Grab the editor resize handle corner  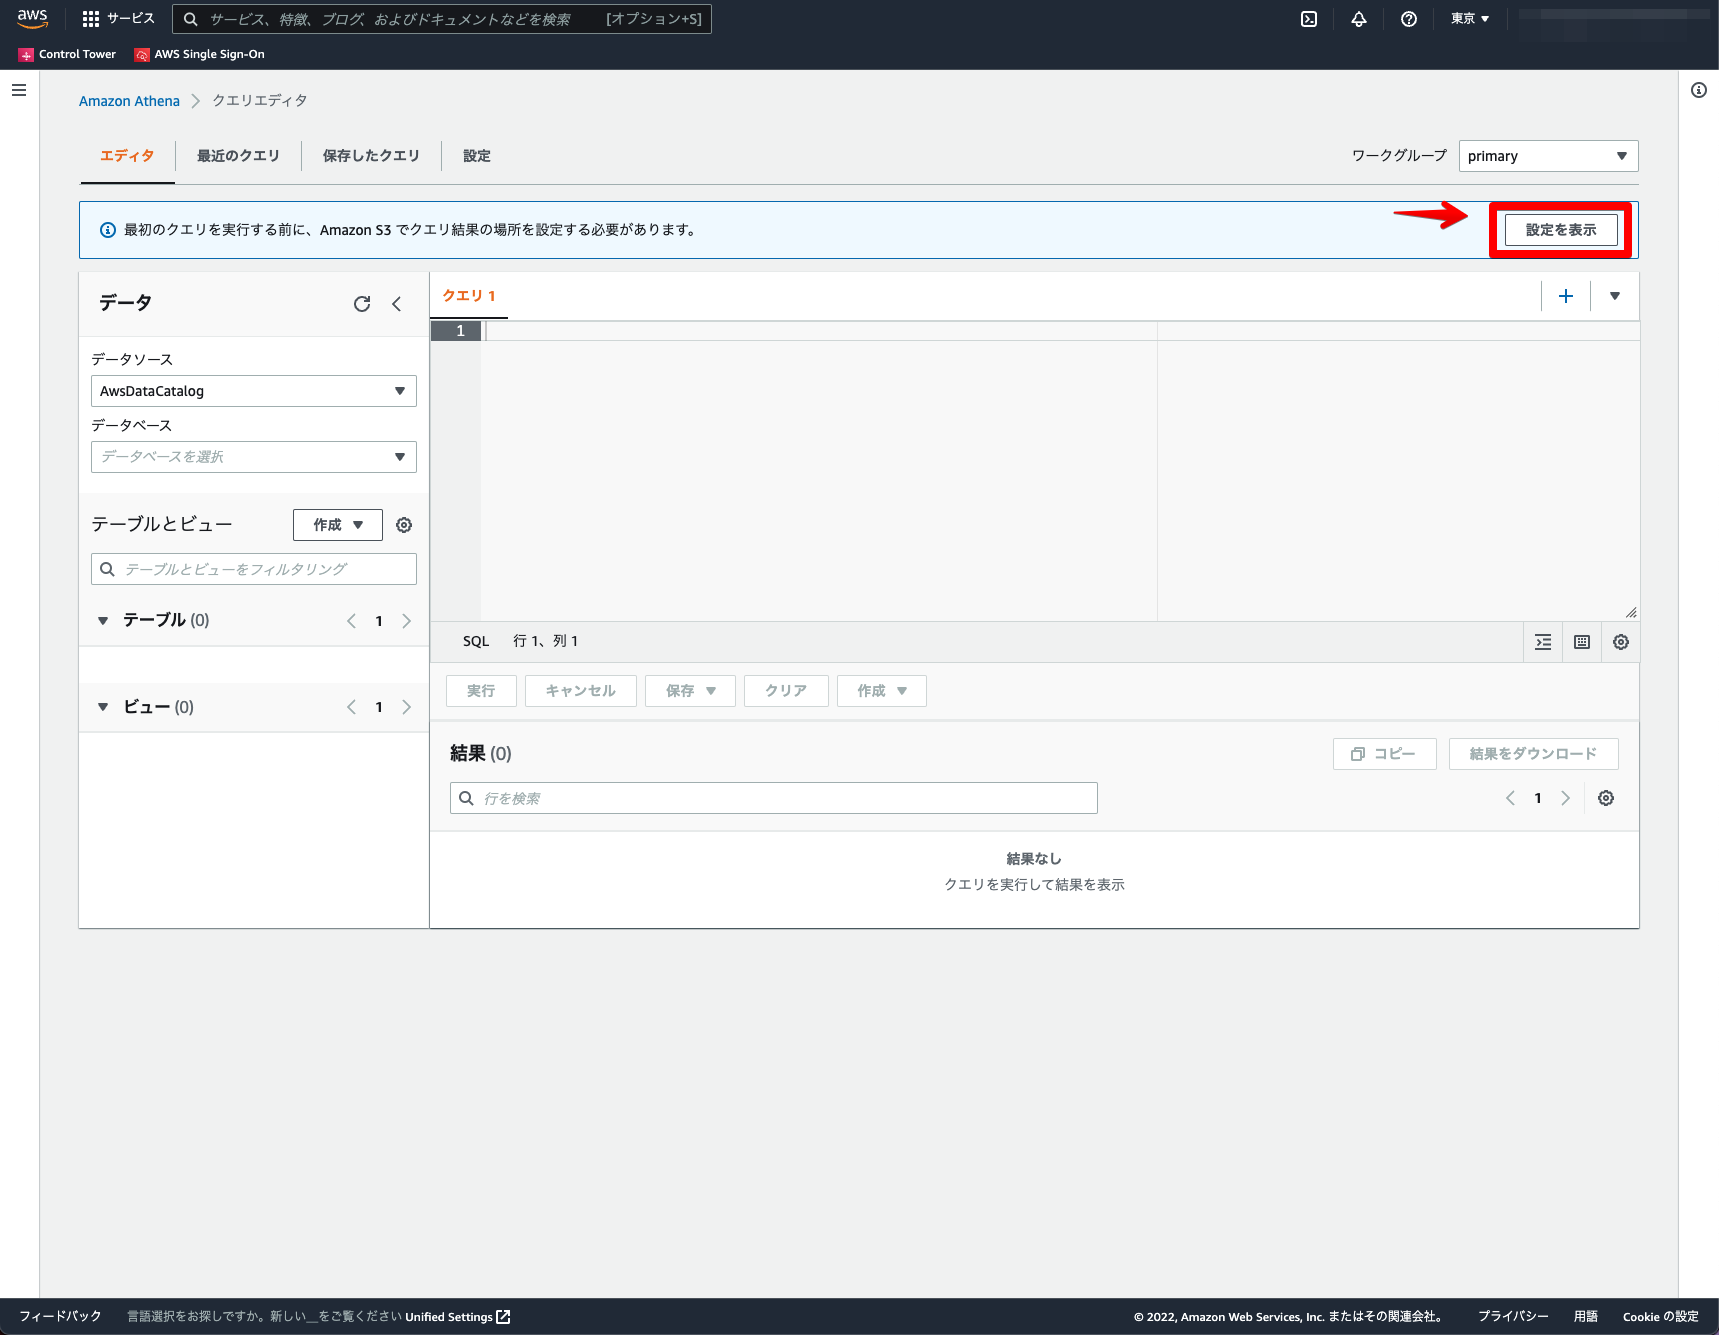pyautogui.click(x=1631, y=612)
